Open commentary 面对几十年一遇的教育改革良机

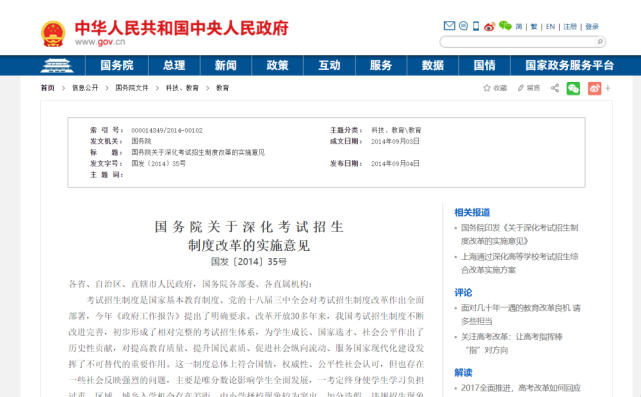point(520,314)
